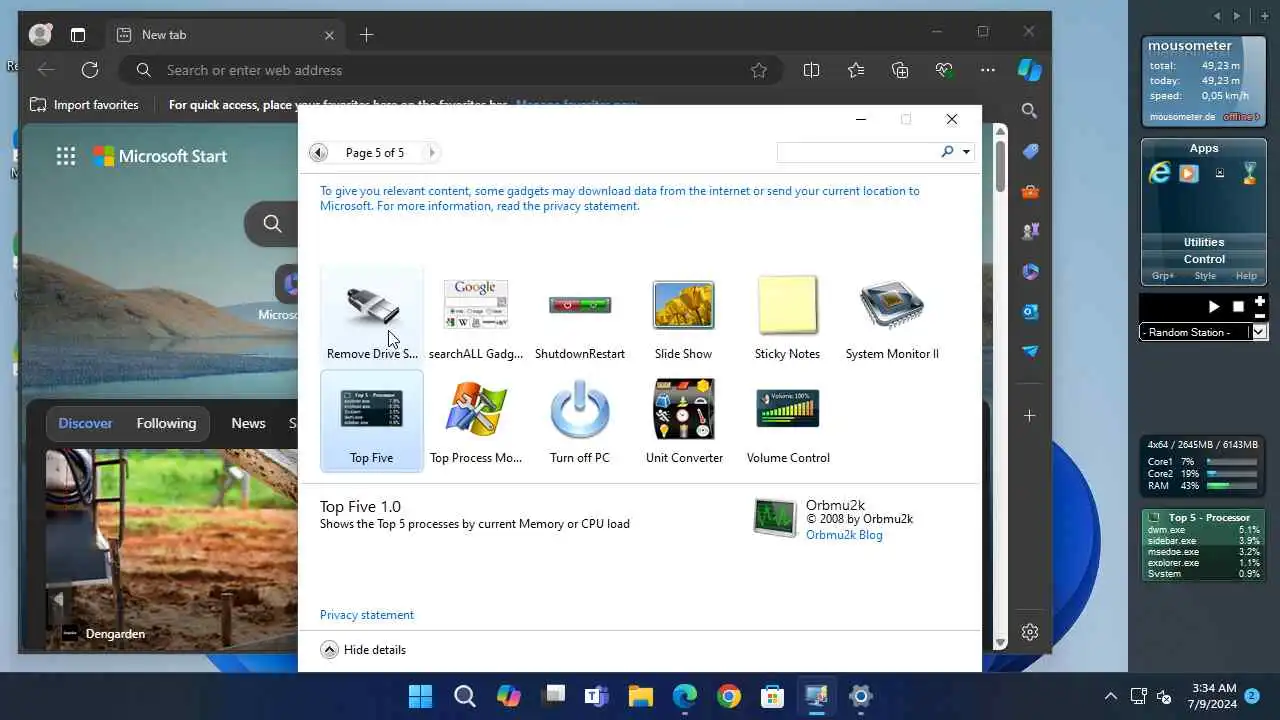
Task: Open Edge Settings and more menu
Action: [988, 70]
